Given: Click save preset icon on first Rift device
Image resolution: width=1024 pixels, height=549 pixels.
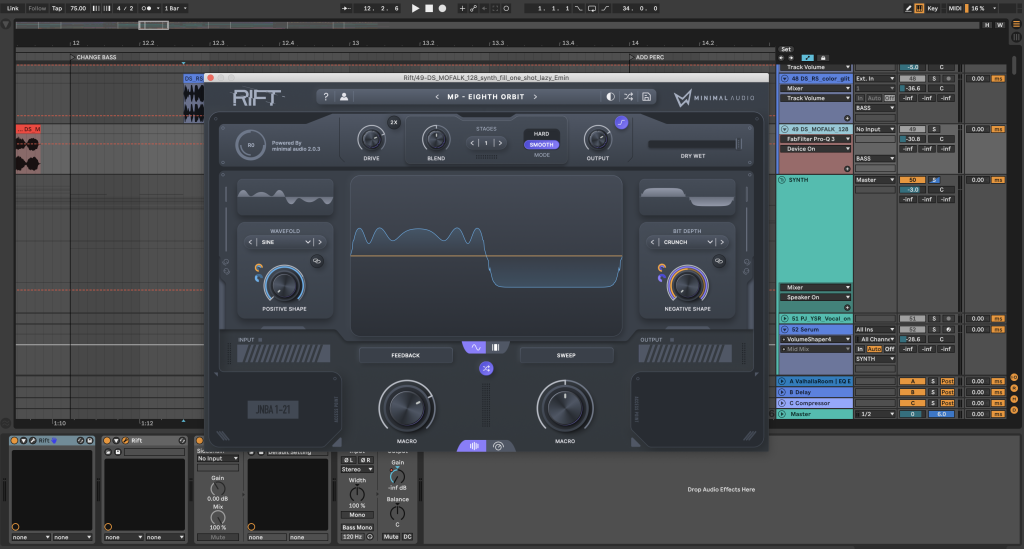Looking at the screenshot, I should click(x=89, y=441).
